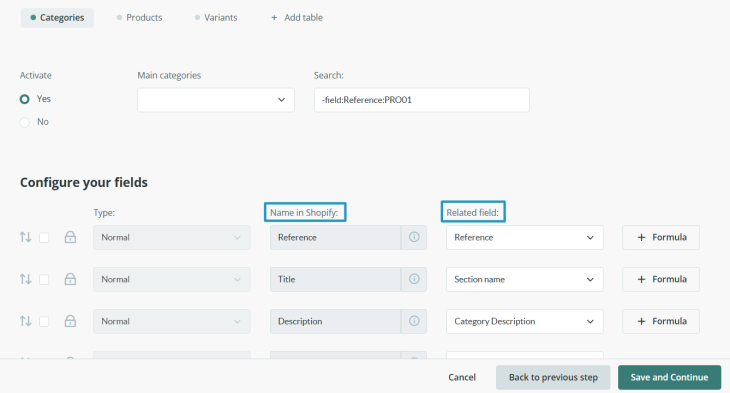Add a Formula to the Reference row

coord(661,237)
